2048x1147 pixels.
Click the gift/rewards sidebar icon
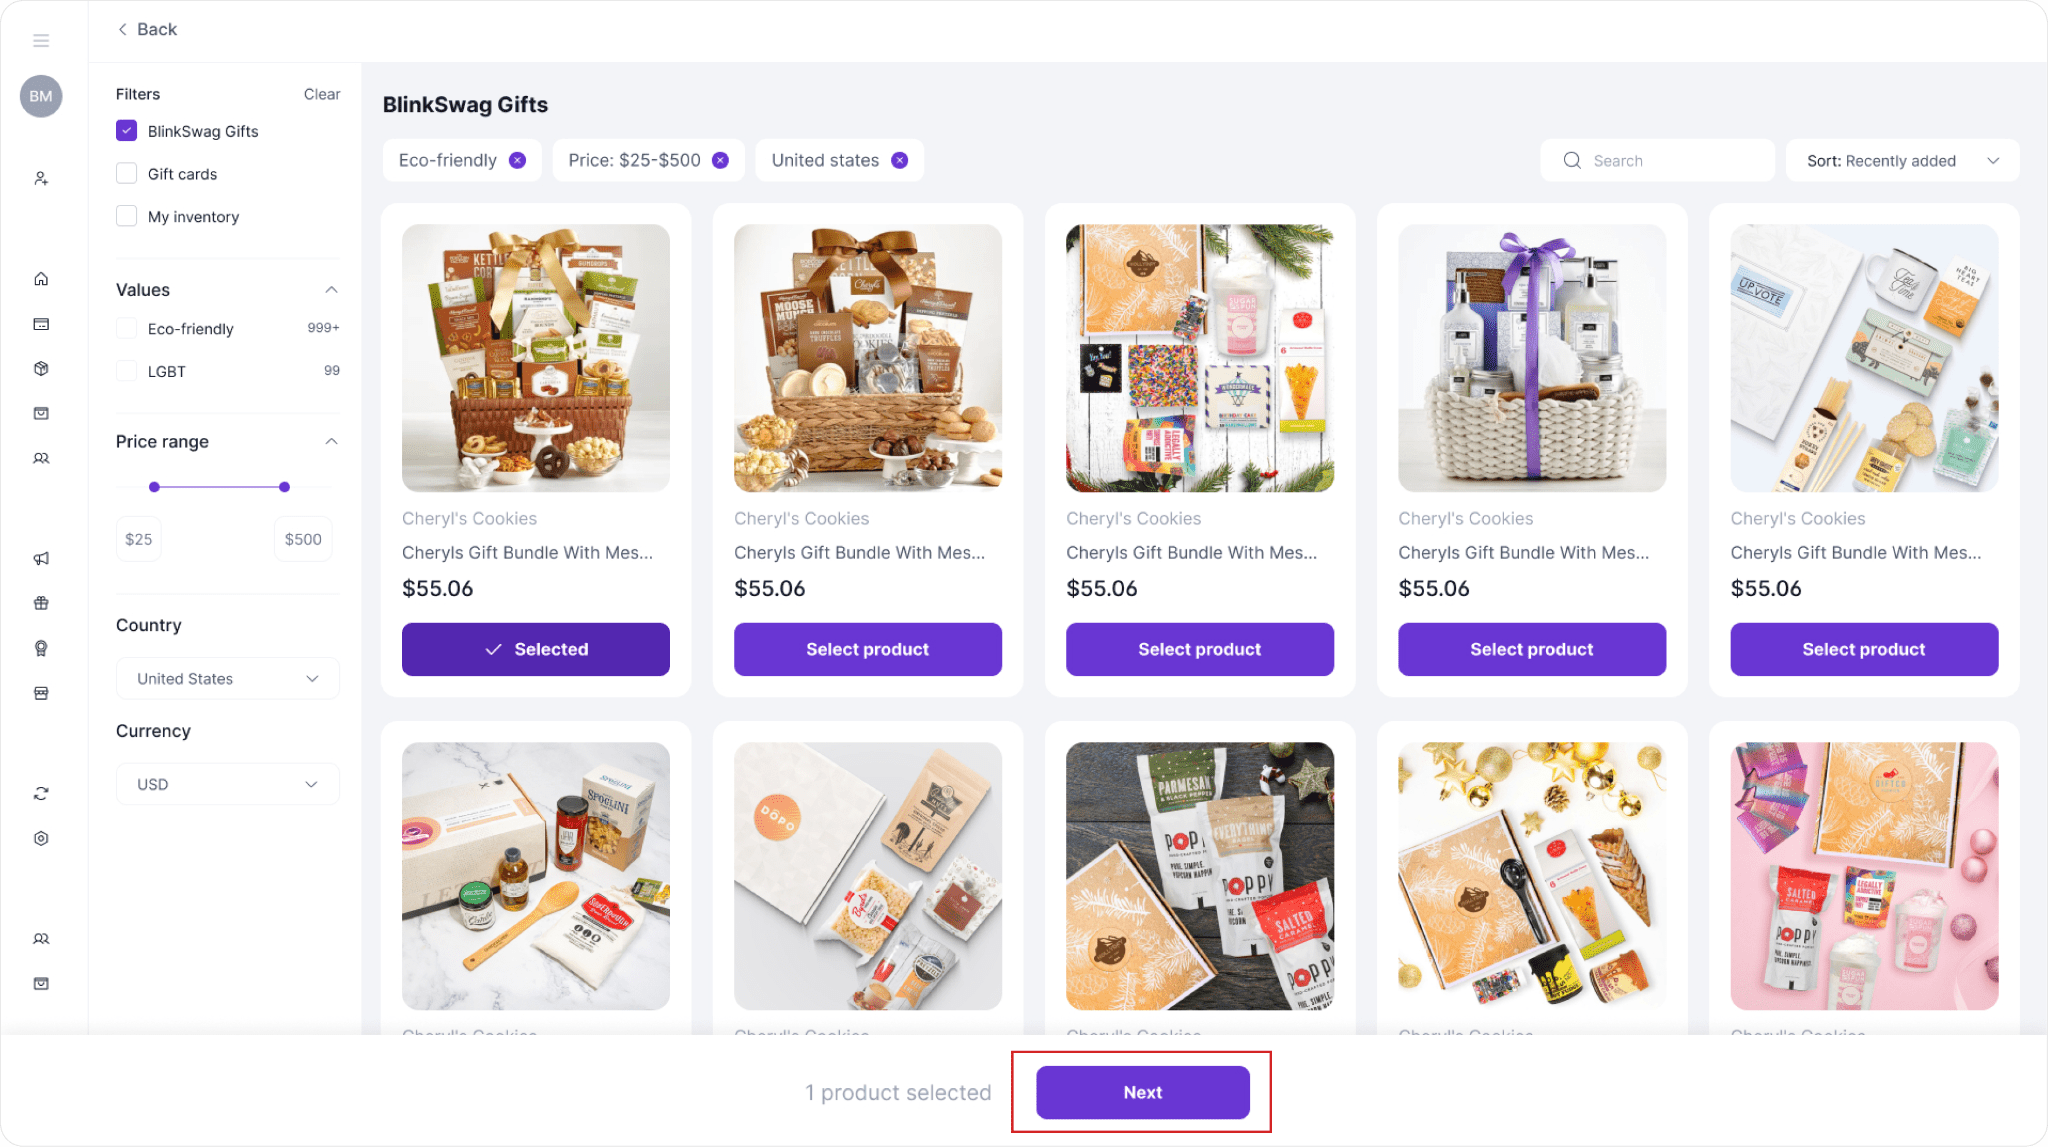click(x=41, y=602)
